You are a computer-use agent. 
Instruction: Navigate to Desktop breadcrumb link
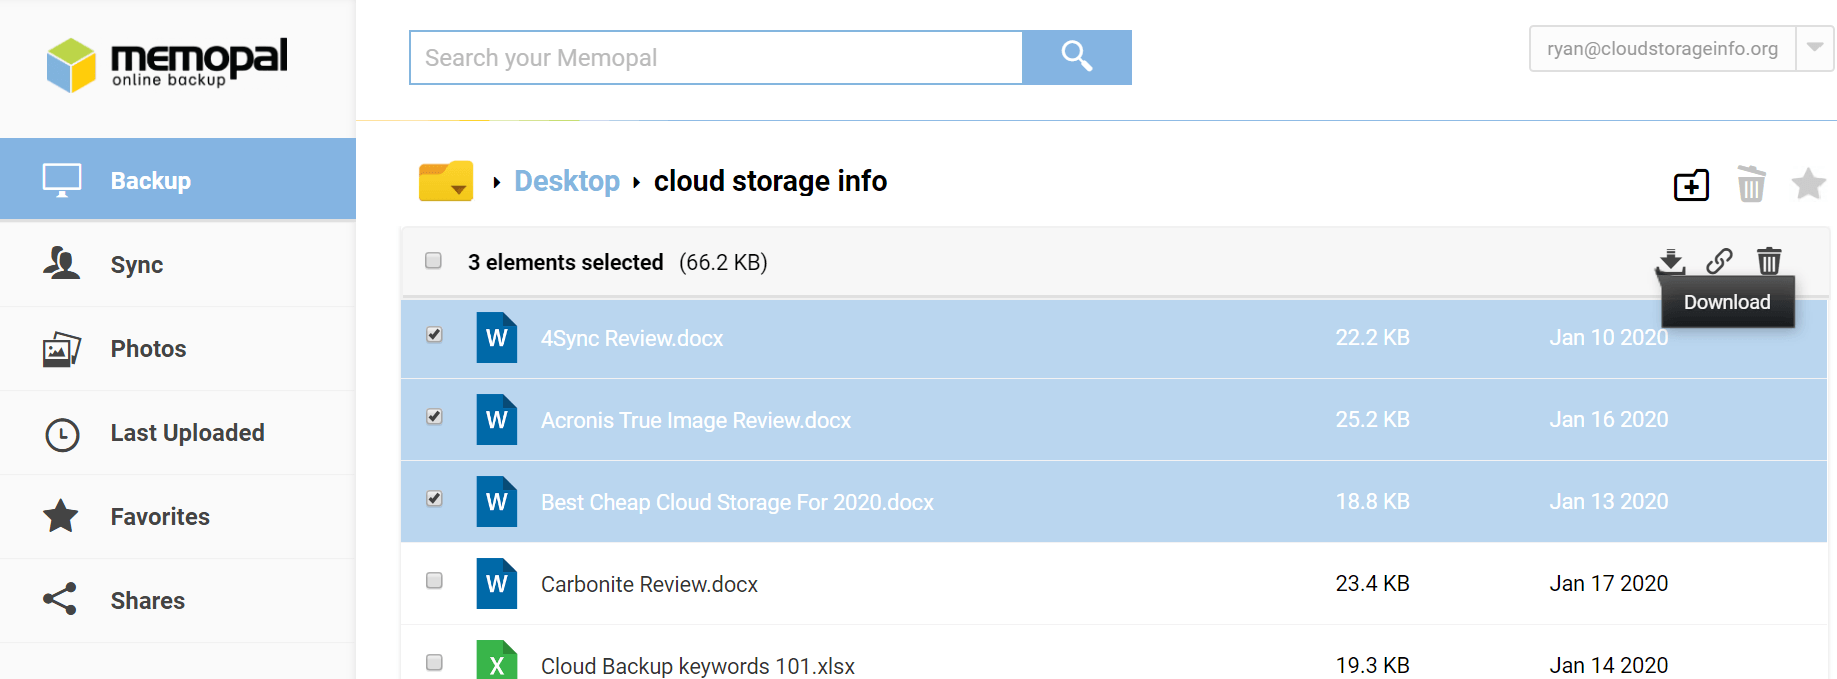[x=567, y=181]
